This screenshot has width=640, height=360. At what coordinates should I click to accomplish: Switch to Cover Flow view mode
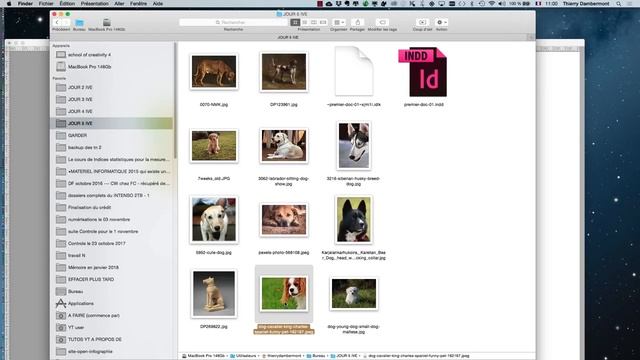(x=323, y=22)
